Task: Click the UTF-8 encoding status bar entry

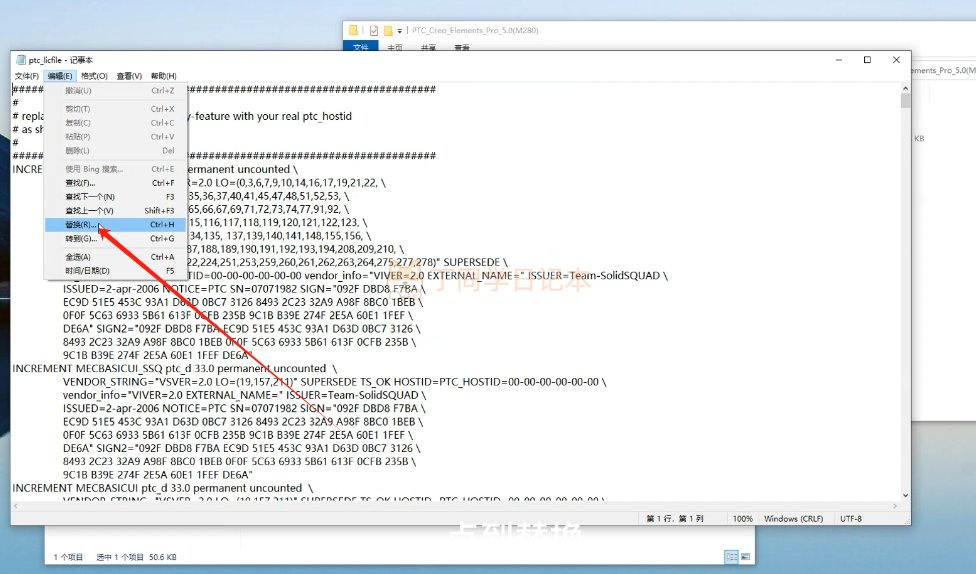Action: pyautogui.click(x=851, y=519)
